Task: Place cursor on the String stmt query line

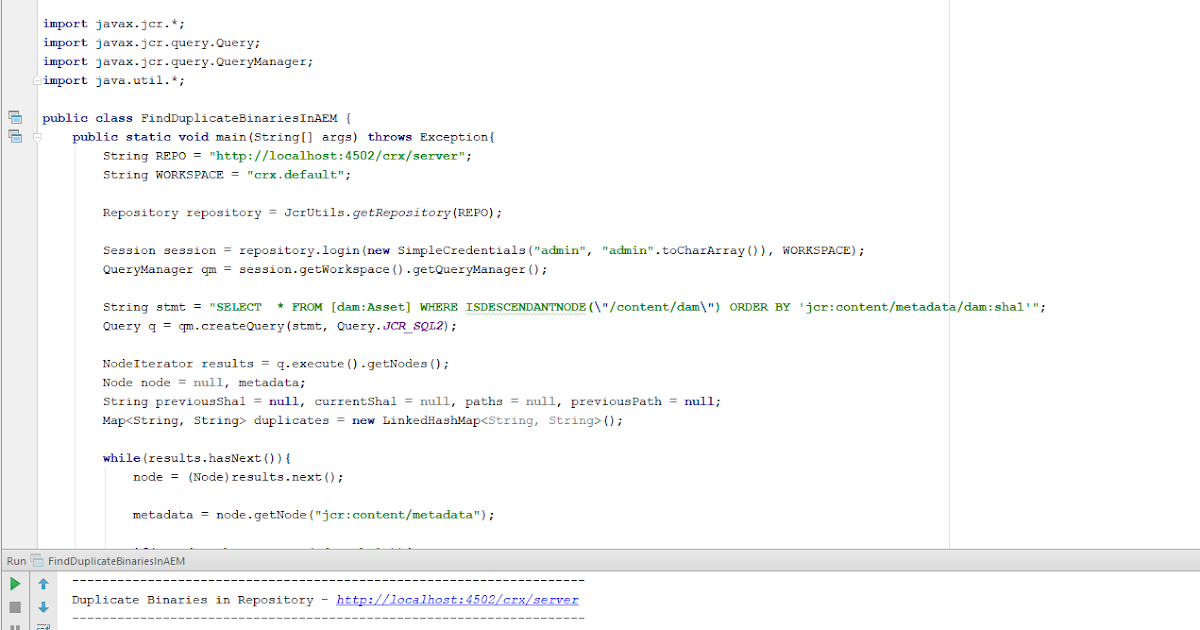Action: [400, 306]
